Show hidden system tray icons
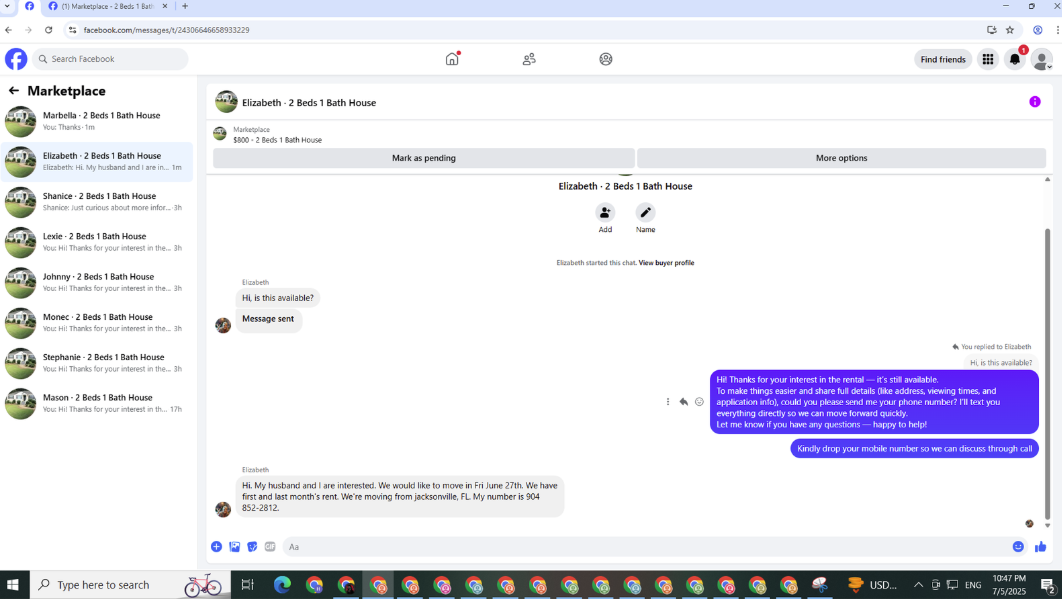Viewport: 1062px width, 599px height. point(918,585)
